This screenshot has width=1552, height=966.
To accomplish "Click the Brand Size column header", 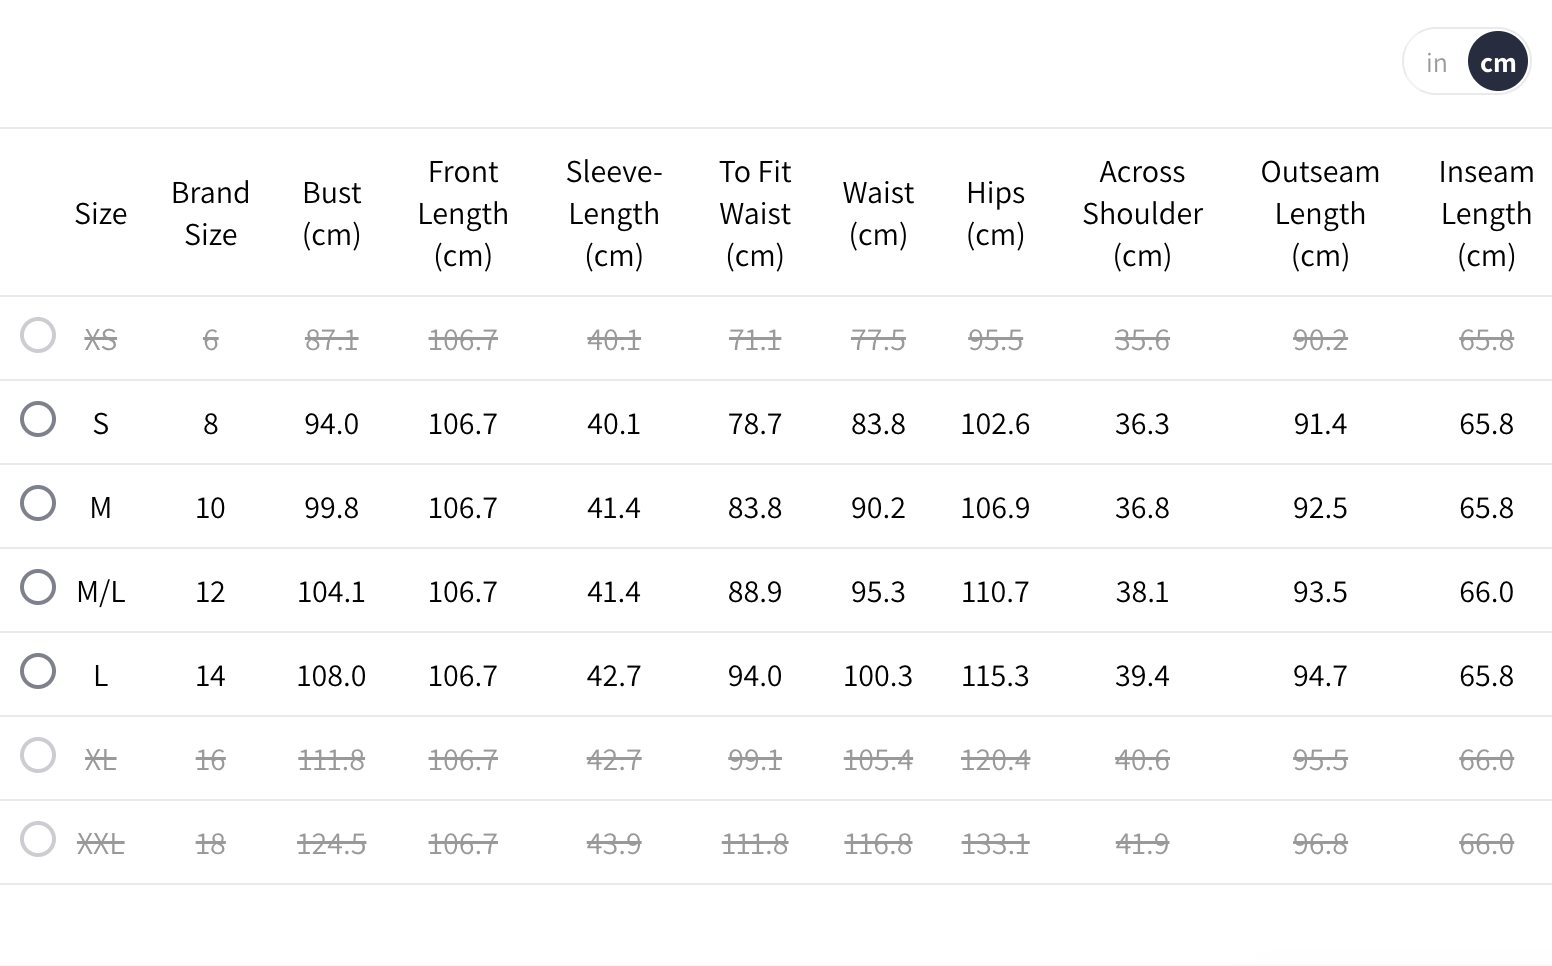I will (x=210, y=213).
